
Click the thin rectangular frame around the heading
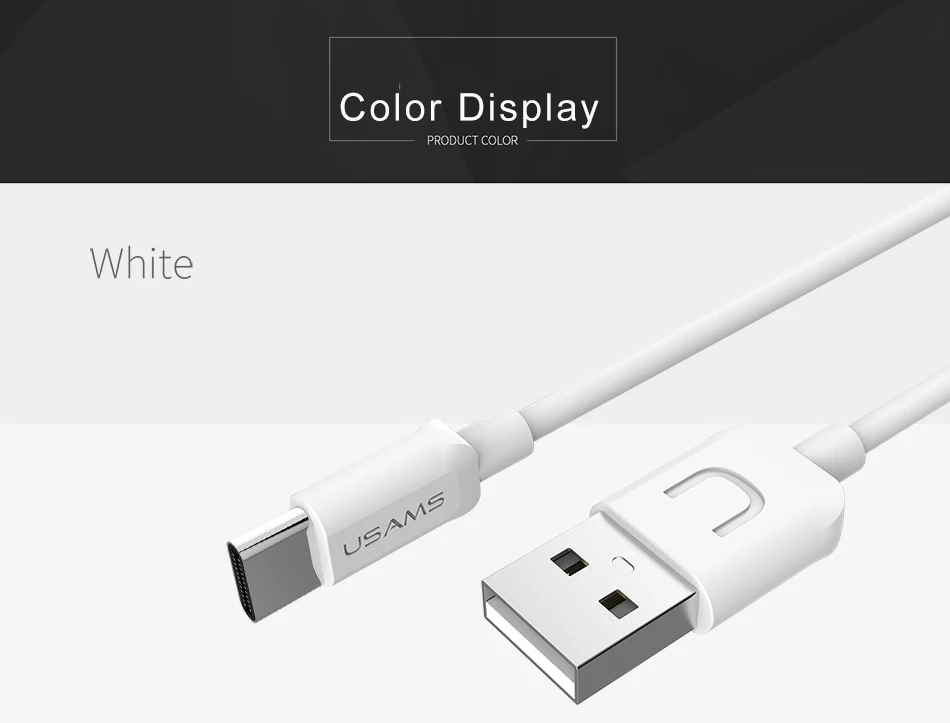point(473,38)
